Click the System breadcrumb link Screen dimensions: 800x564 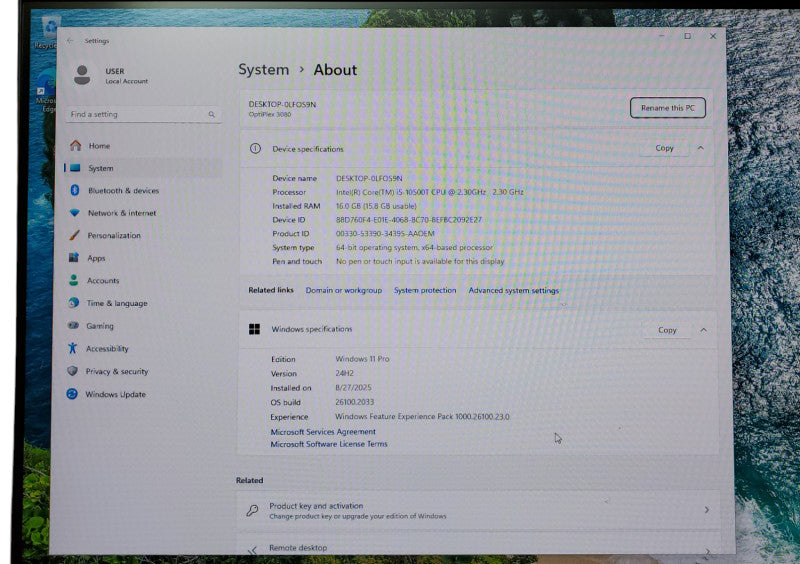click(x=263, y=69)
